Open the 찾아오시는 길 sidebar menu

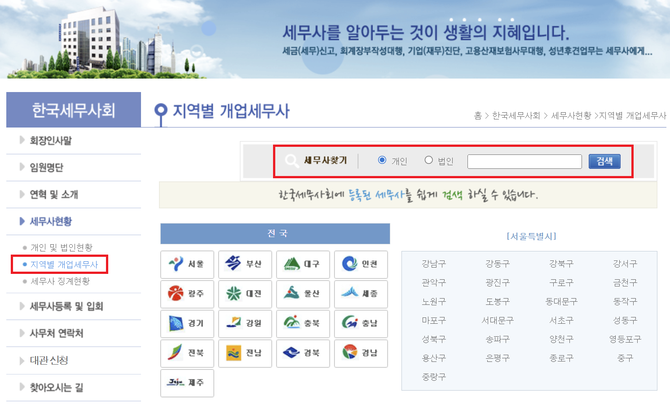tap(59, 387)
